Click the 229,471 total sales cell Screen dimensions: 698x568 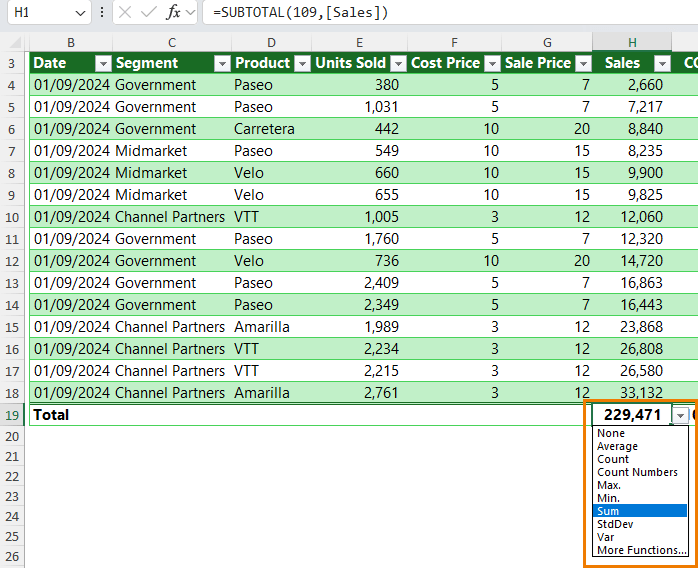pos(632,415)
